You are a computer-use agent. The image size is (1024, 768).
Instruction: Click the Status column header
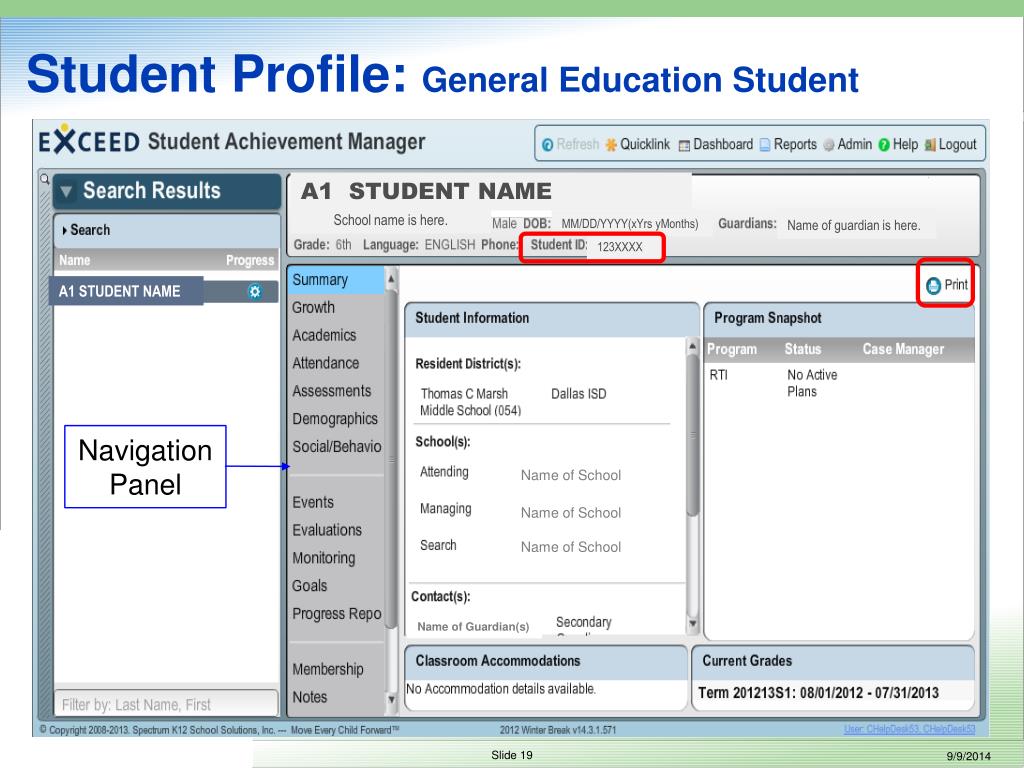click(x=803, y=349)
